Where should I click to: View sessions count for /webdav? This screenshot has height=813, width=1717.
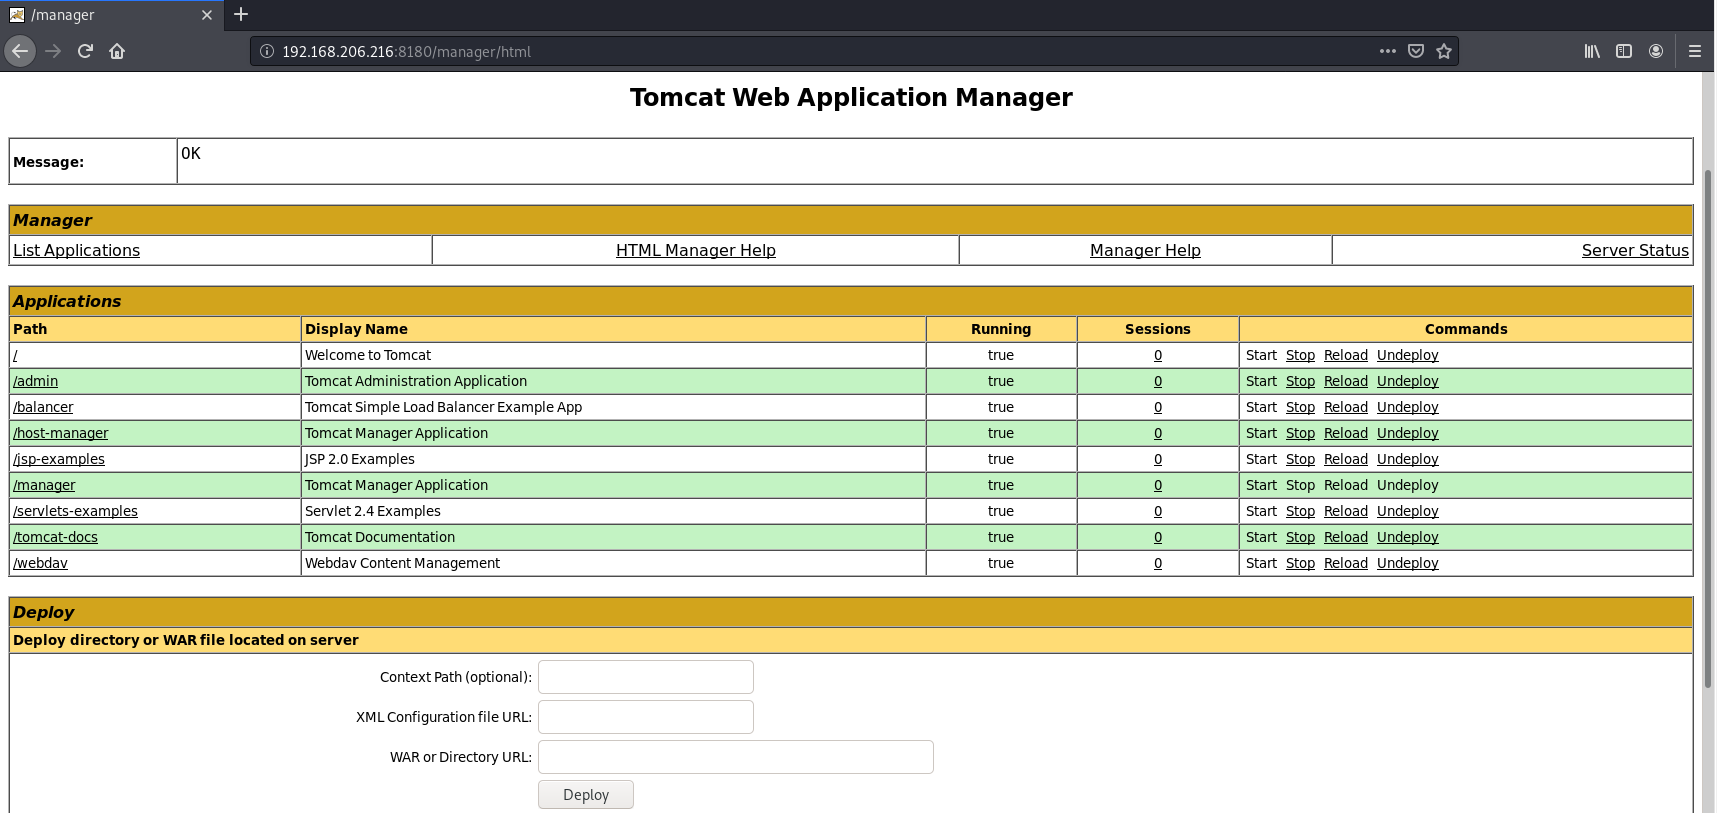click(1158, 563)
